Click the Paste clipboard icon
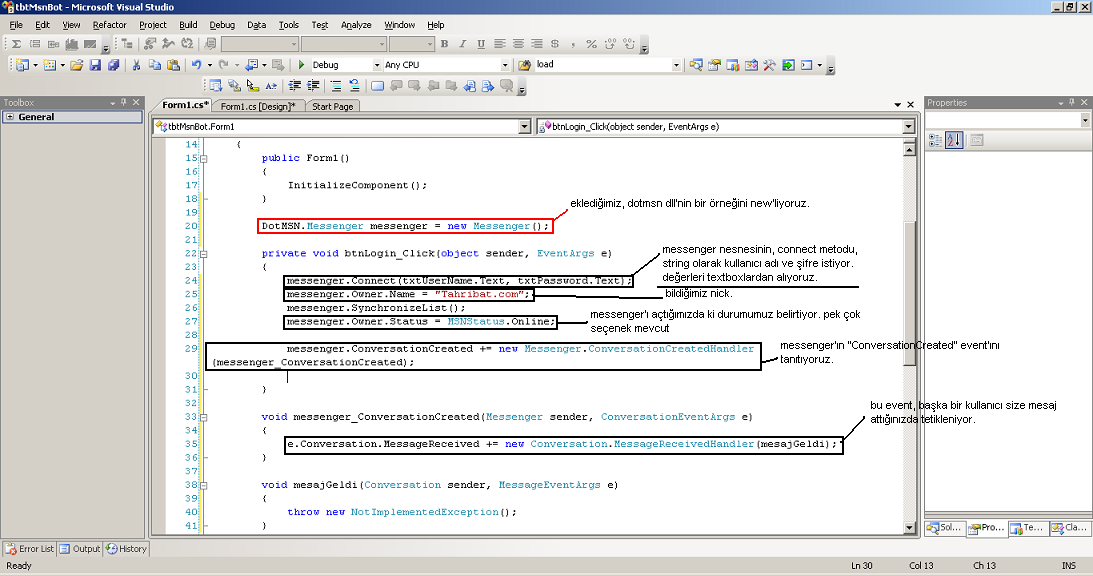This screenshot has width=1093, height=576. (172, 65)
